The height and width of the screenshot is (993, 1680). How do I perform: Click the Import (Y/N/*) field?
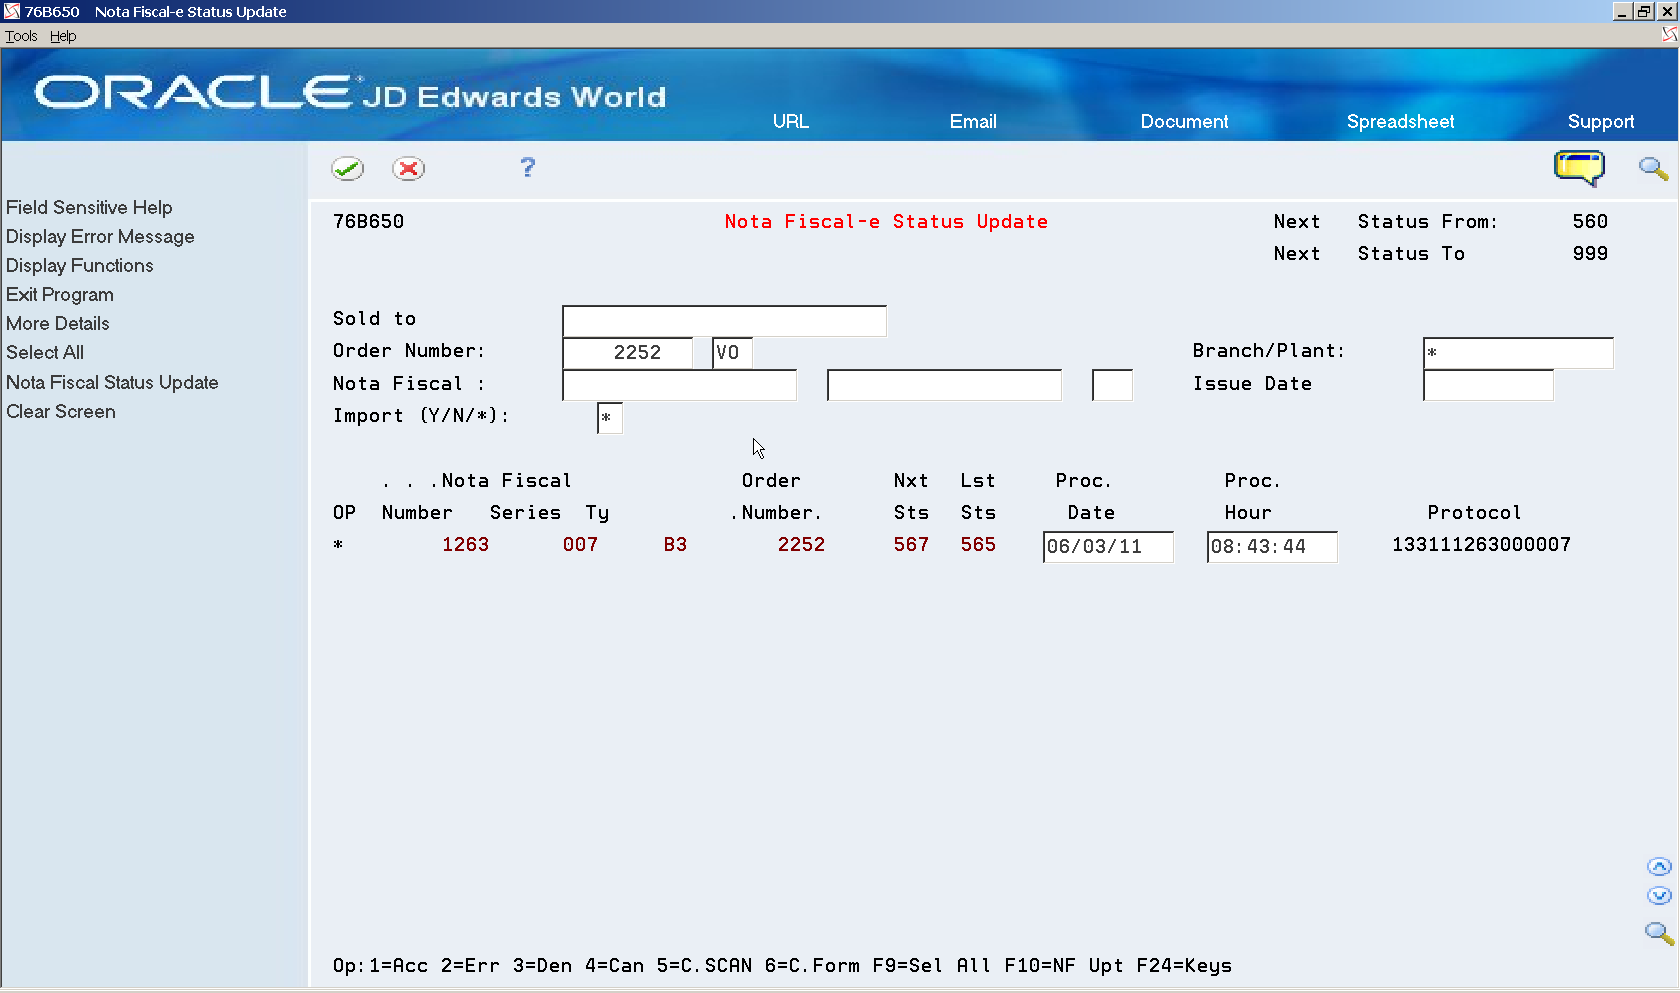click(x=610, y=418)
